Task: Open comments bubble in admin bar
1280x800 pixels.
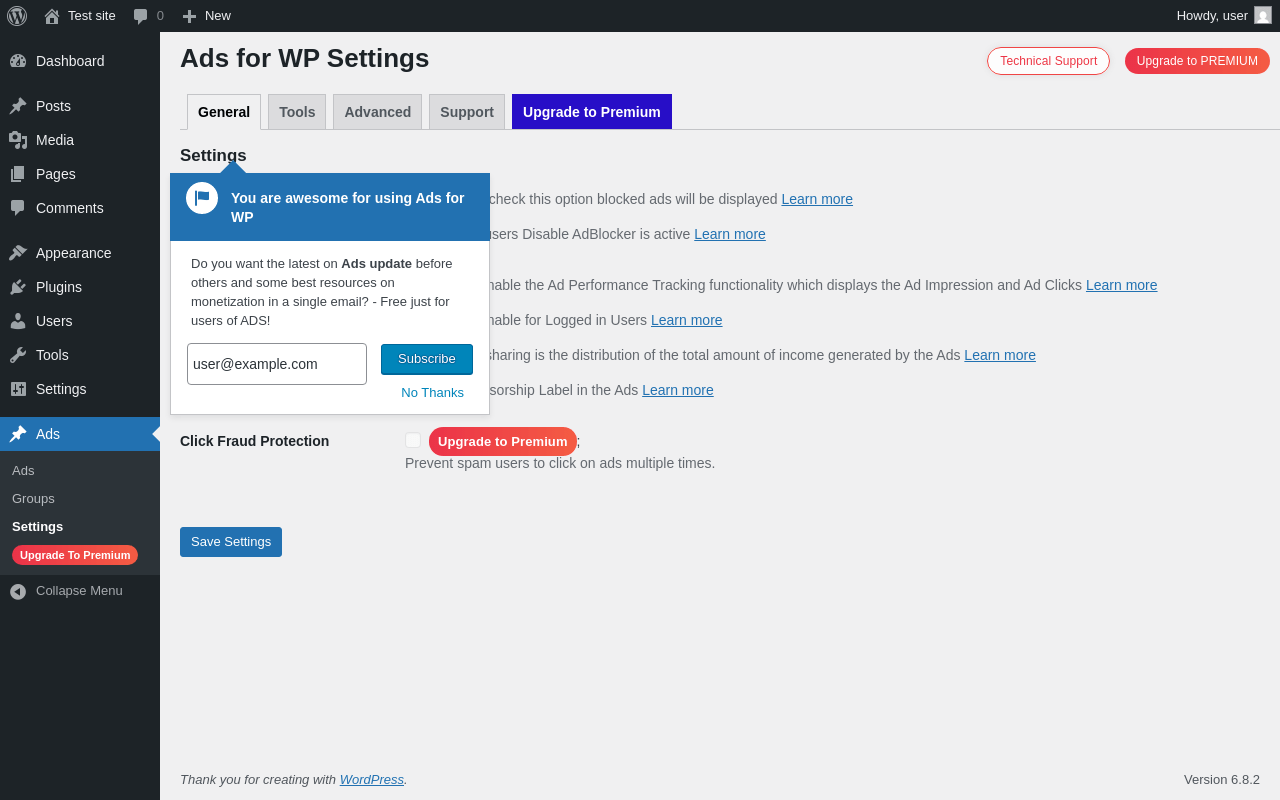Action: (140, 16)
